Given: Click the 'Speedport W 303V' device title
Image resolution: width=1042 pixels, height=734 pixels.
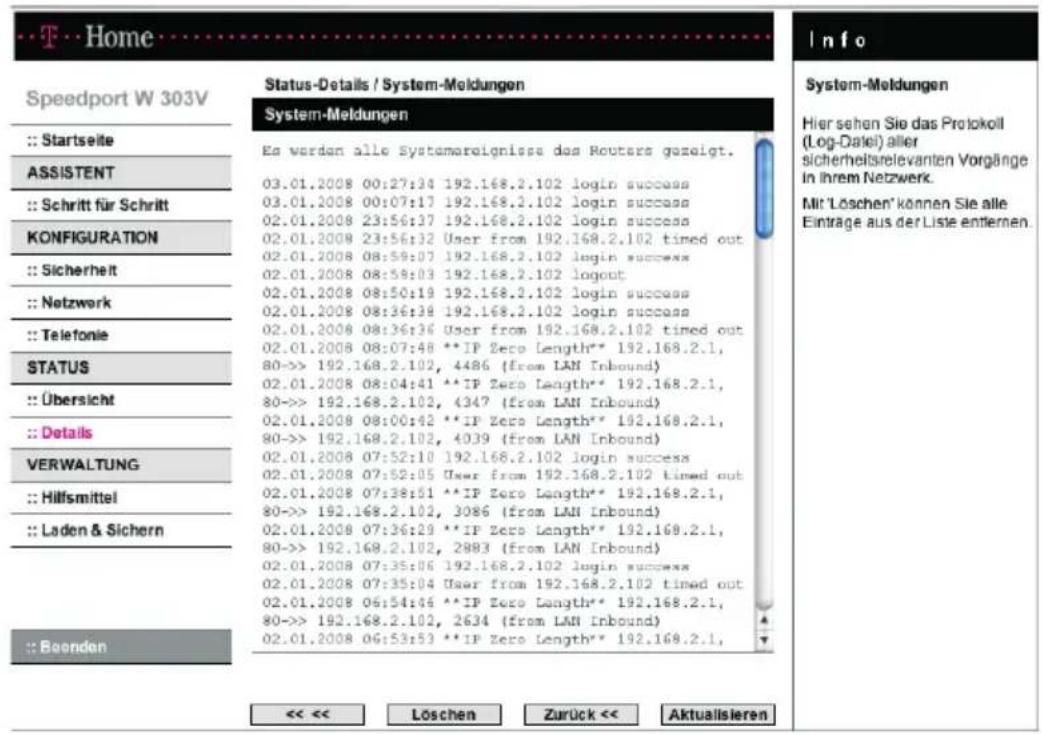Looking at the screenshot, I should [x=117, y=98].
